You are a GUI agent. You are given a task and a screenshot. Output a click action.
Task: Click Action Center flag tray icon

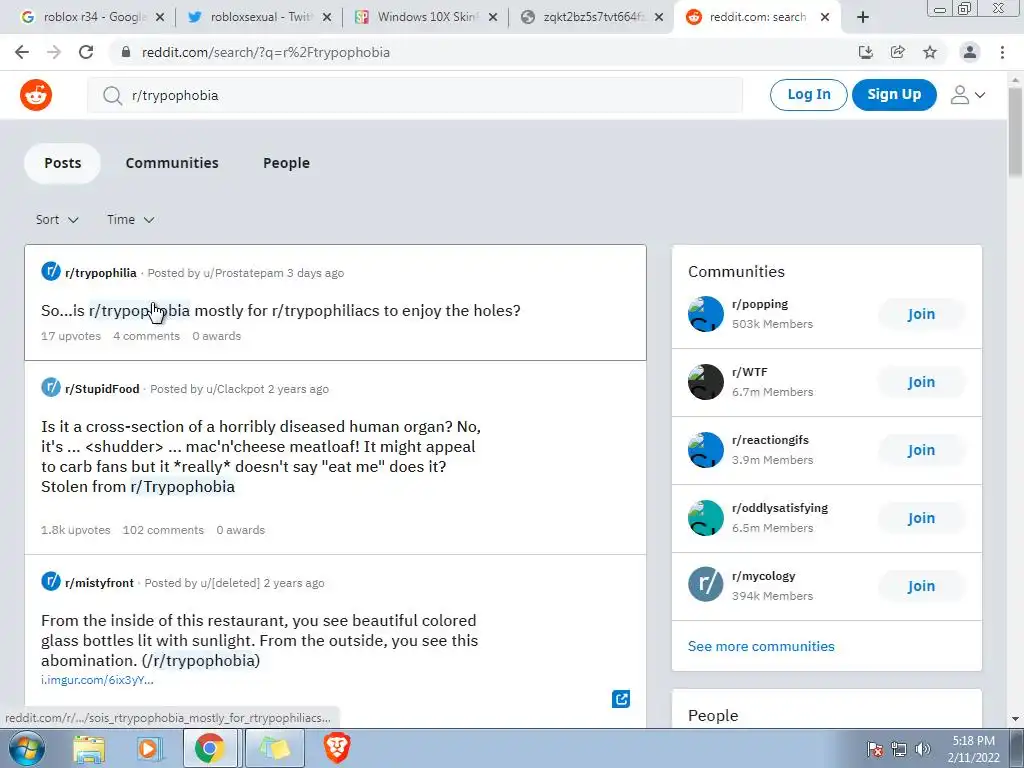click(x=875, y=749)
